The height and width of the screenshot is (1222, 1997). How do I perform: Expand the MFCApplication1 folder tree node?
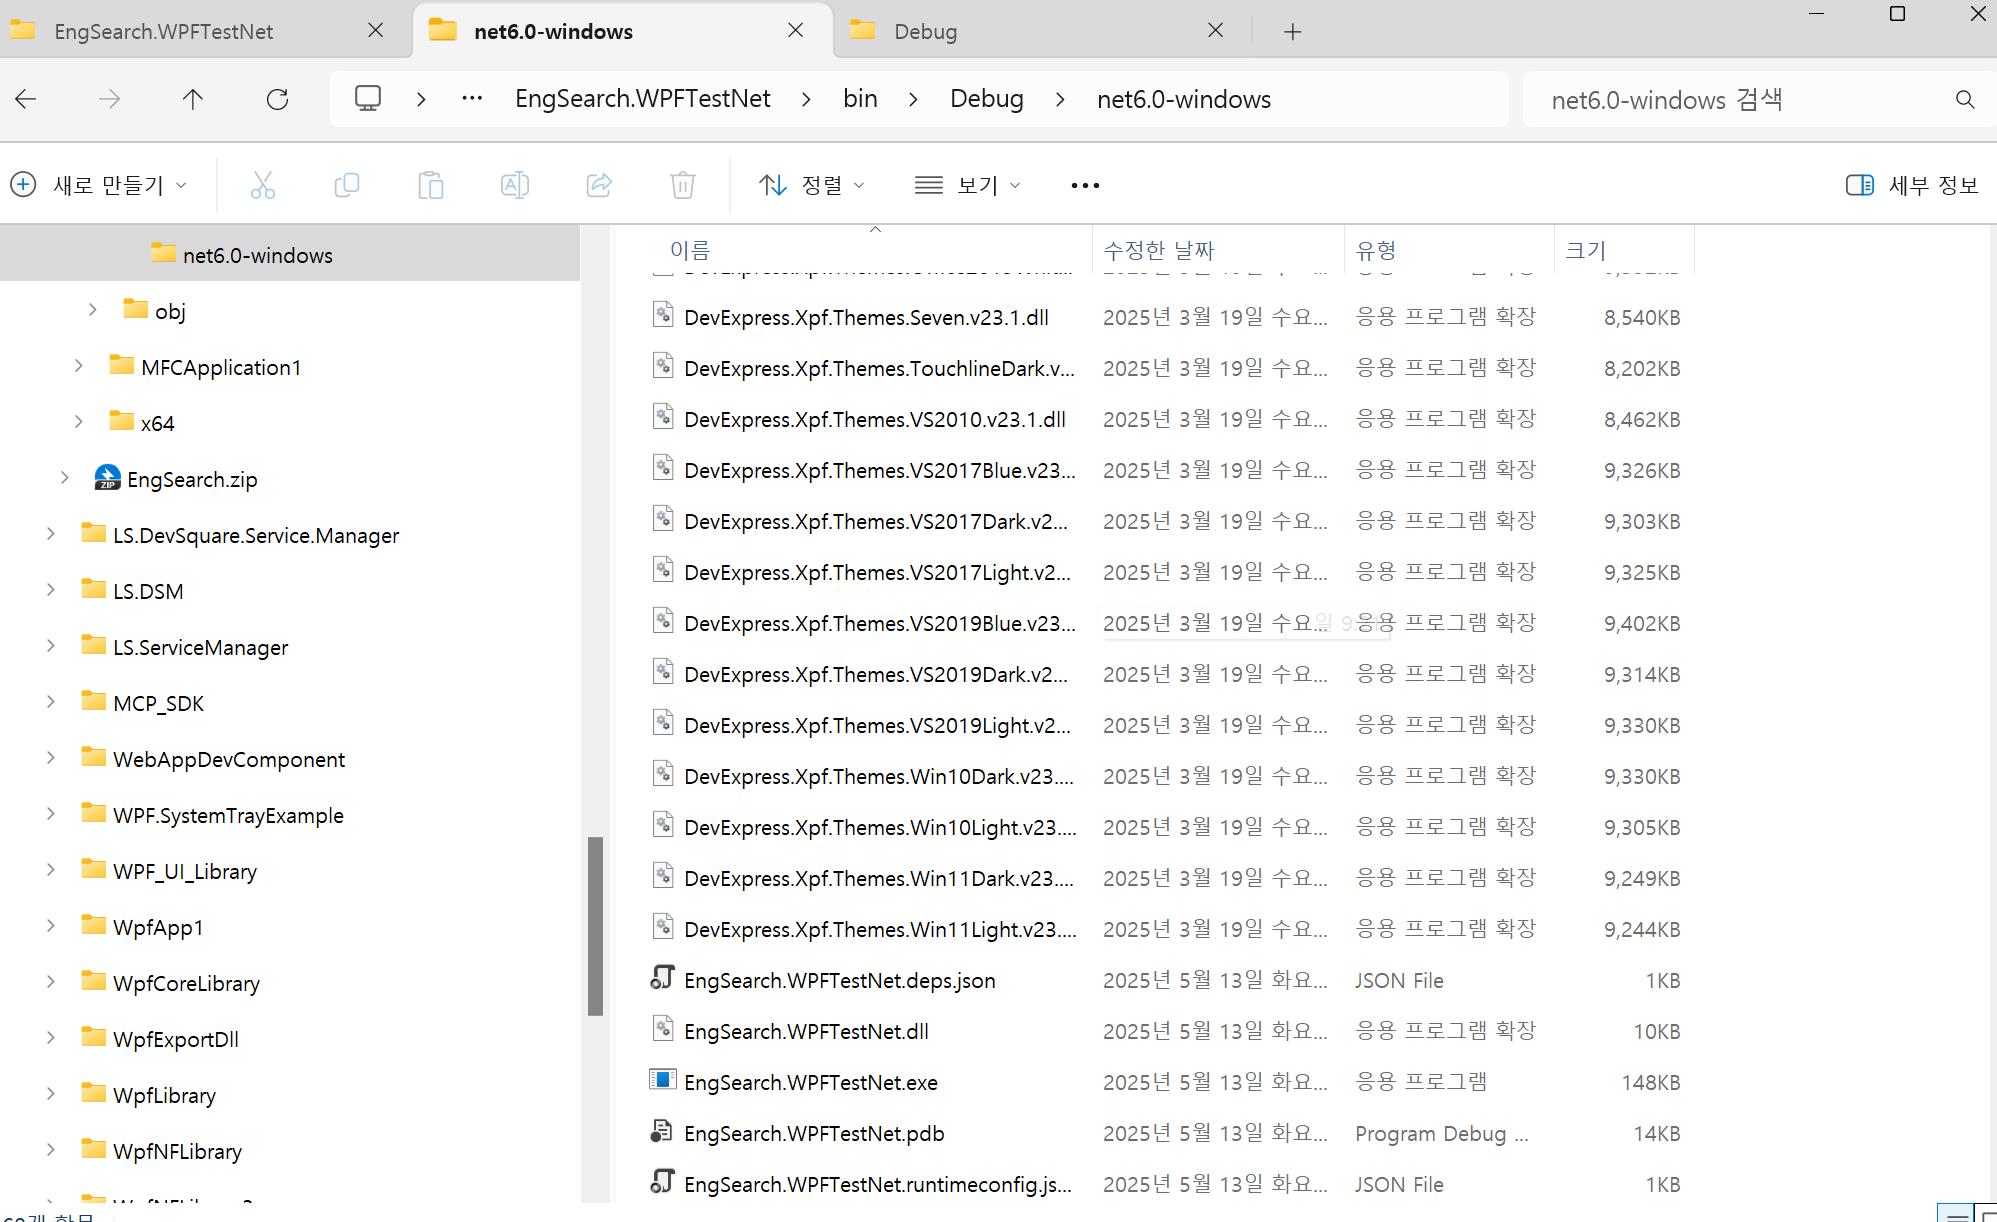(x=79, y=367)
